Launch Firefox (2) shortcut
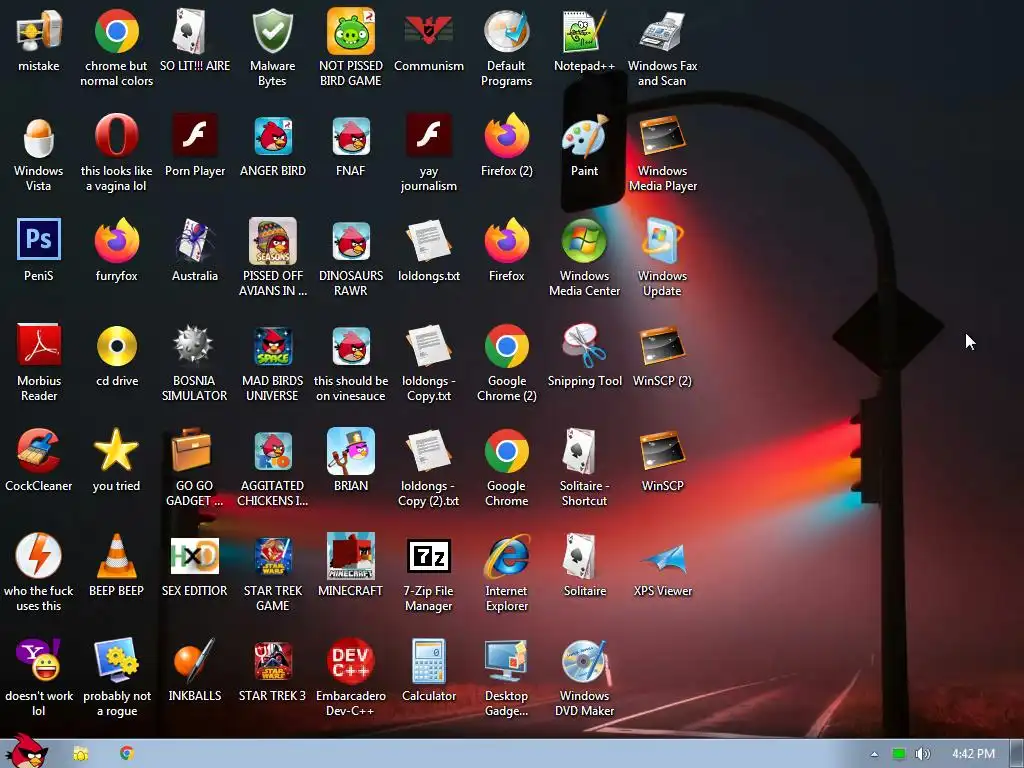 coord(506,136)
